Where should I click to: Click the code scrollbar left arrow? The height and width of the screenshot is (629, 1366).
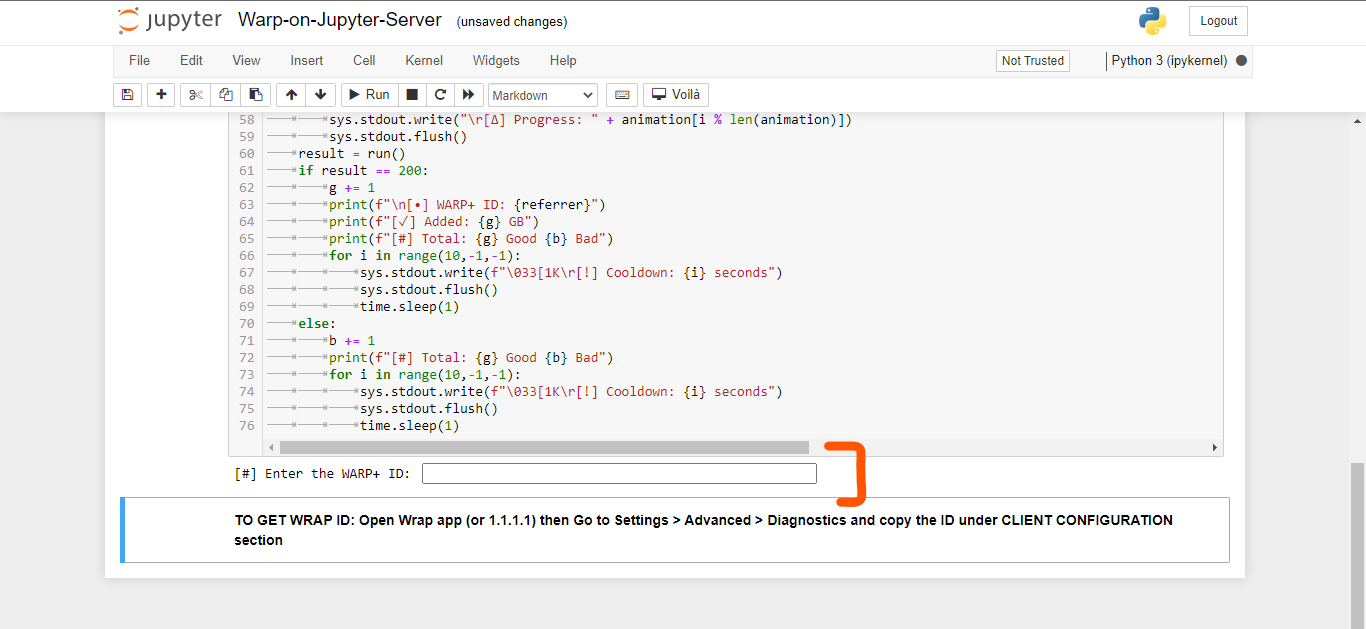270,448
